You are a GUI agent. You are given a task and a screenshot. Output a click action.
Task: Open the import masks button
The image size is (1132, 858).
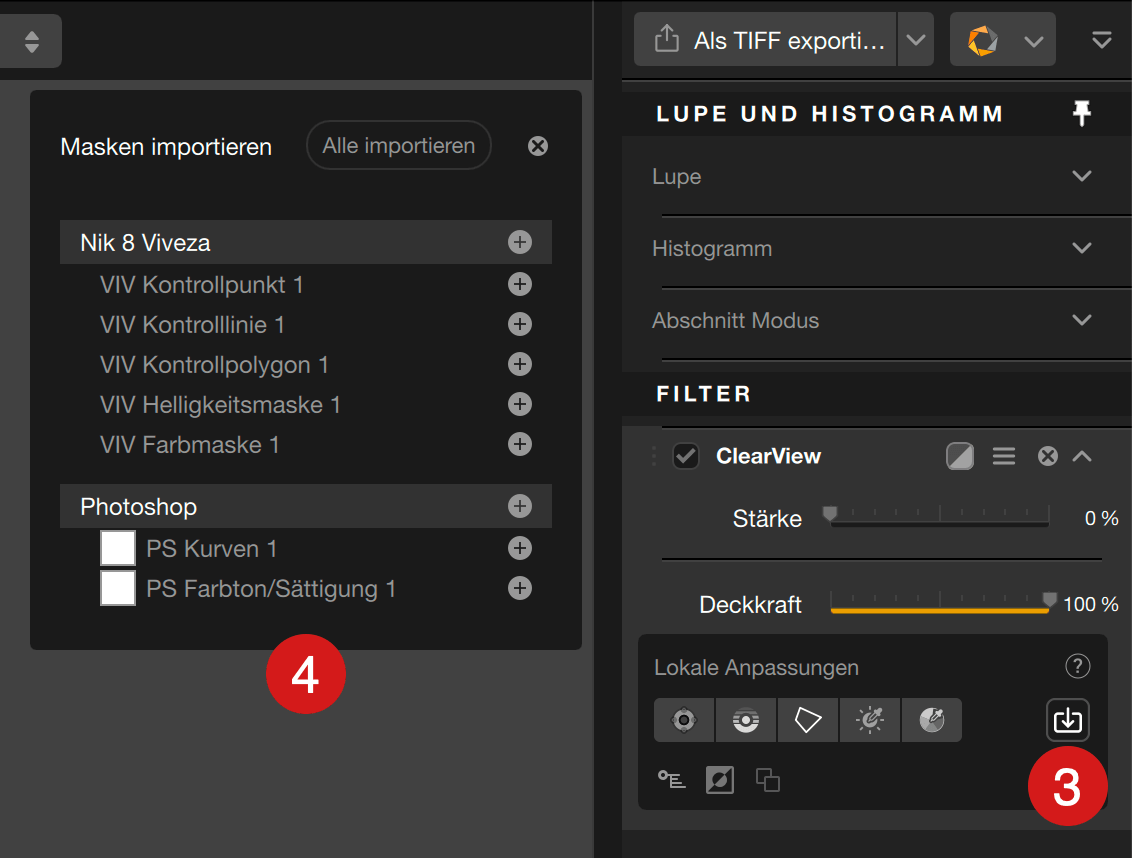click(x=1068, y=720)
